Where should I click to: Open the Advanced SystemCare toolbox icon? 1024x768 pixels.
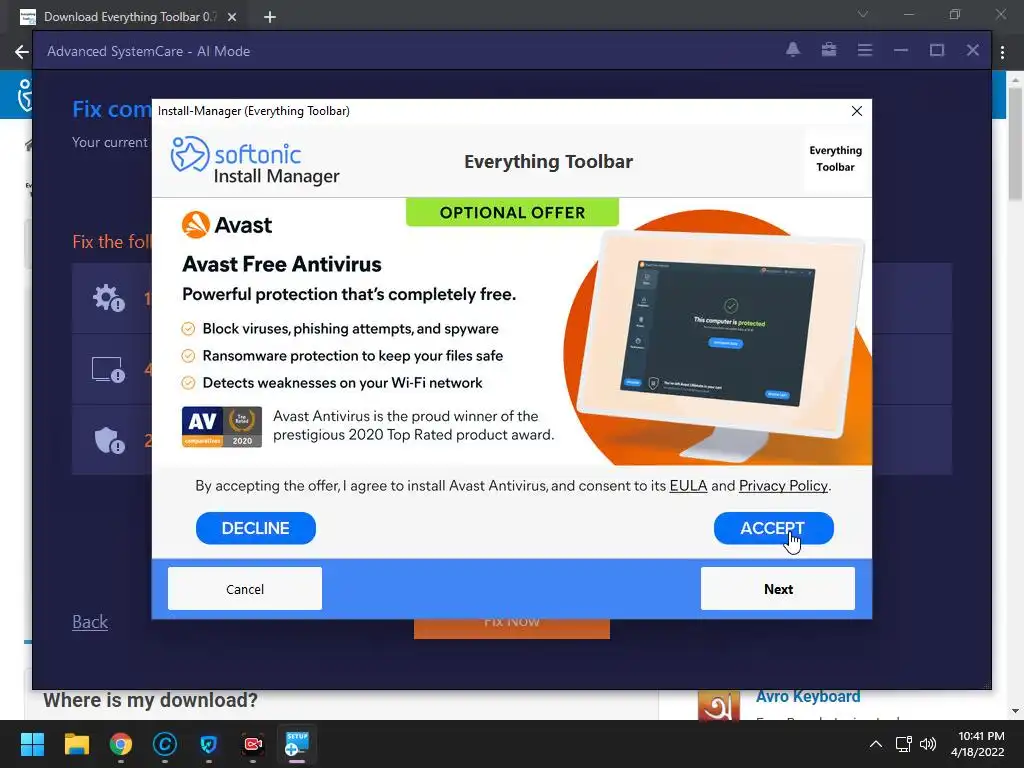point(829,50)
